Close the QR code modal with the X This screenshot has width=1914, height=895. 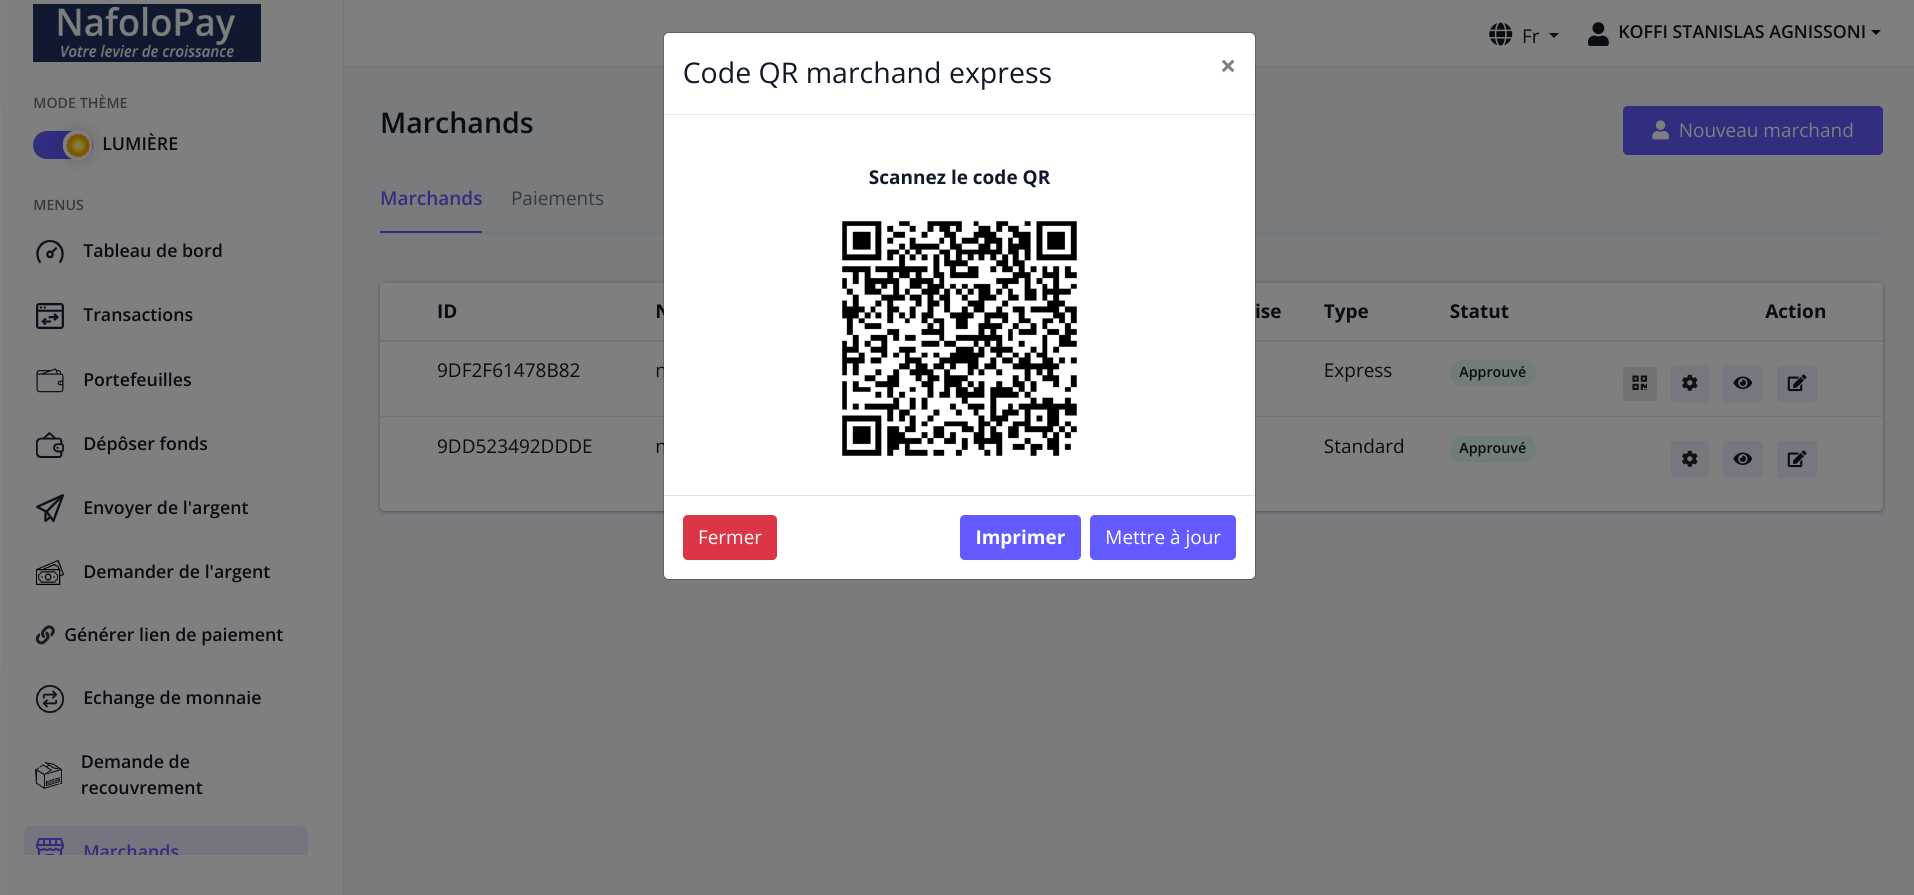(x=1228, y=66)
